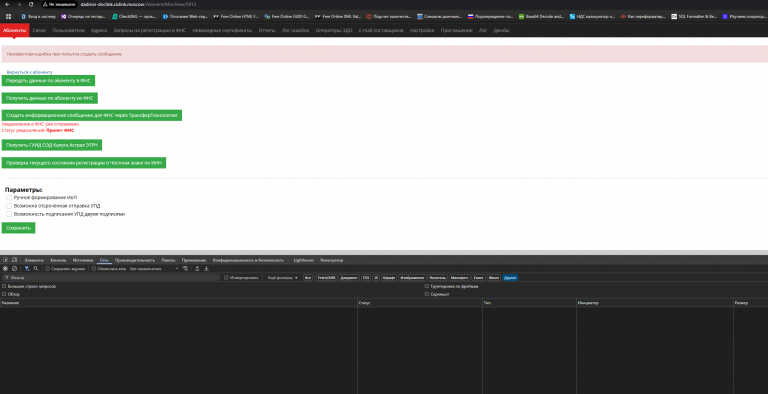Viewport: 768px width, 394px height.
Task: Open the 'Ещё фильтры' dropdown
Action: pos(283,278)
